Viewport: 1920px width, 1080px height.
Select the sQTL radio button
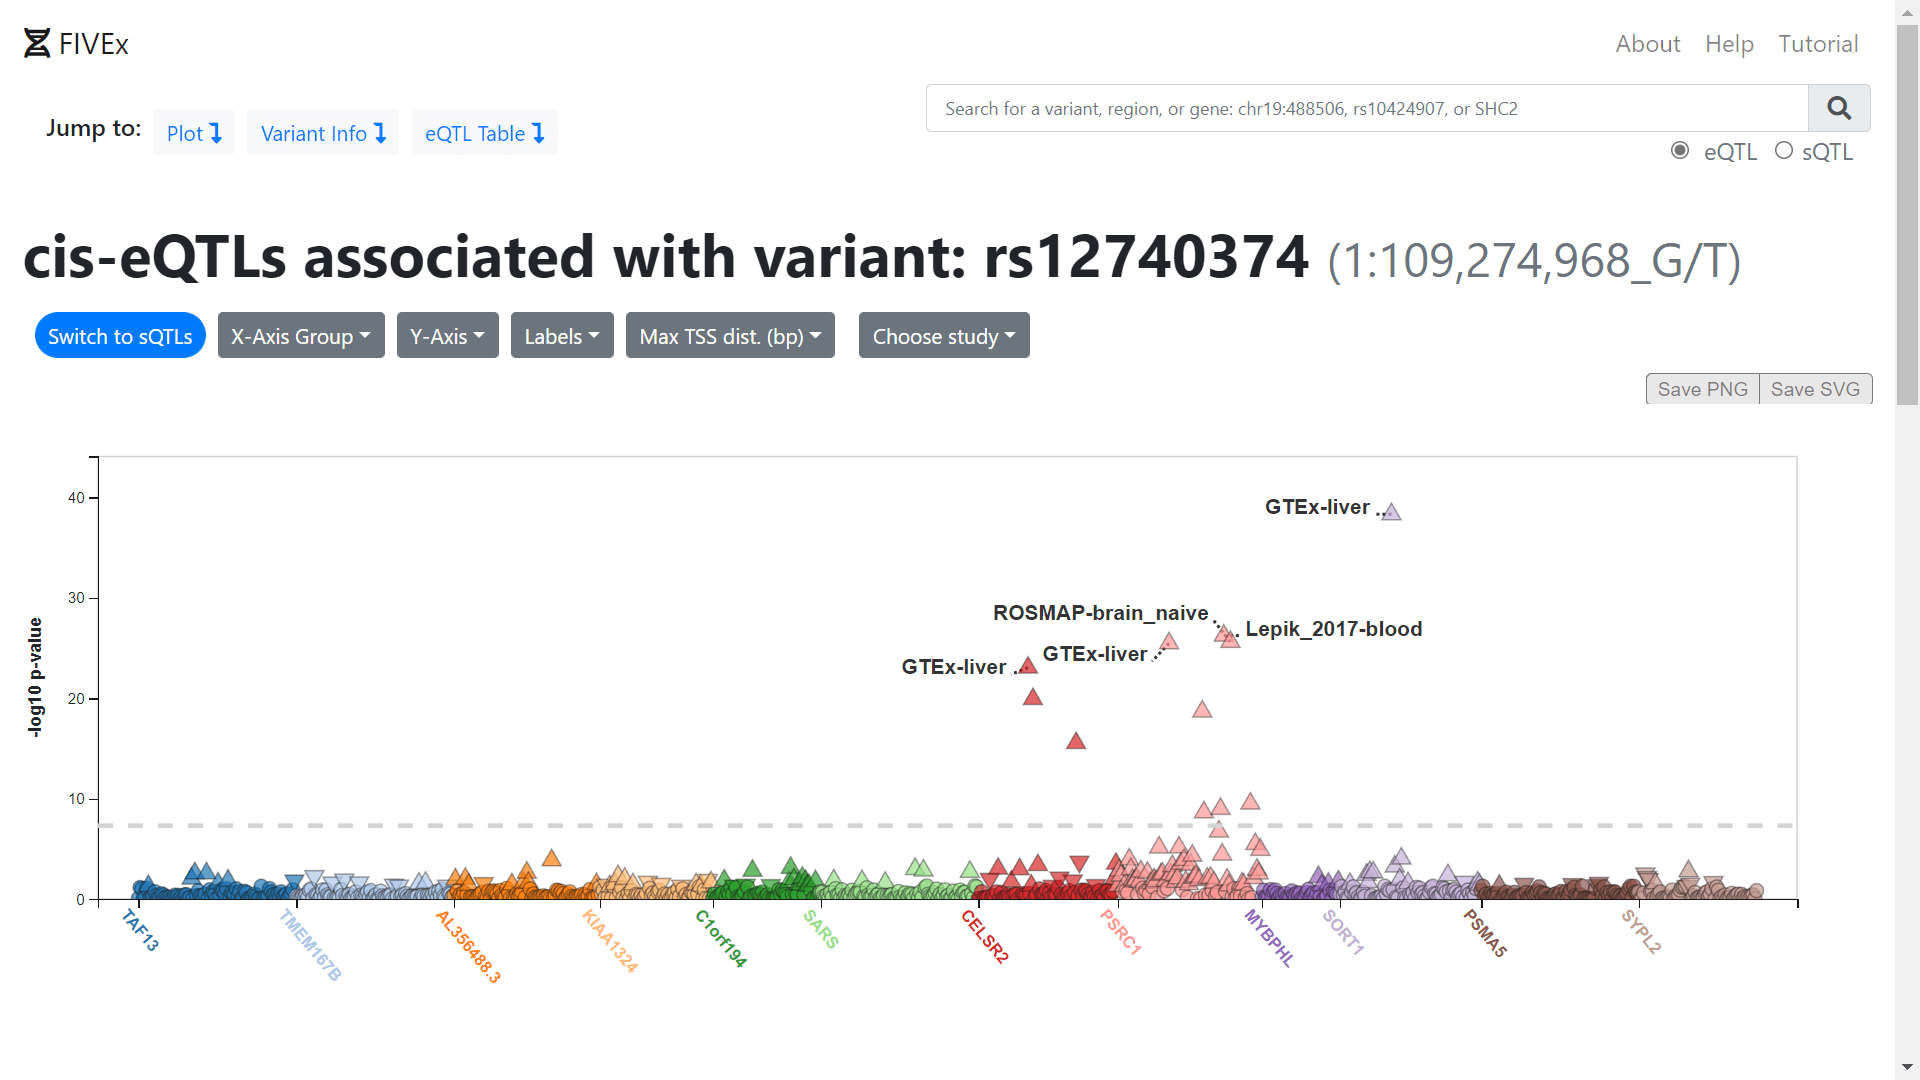coord(1784,150)
